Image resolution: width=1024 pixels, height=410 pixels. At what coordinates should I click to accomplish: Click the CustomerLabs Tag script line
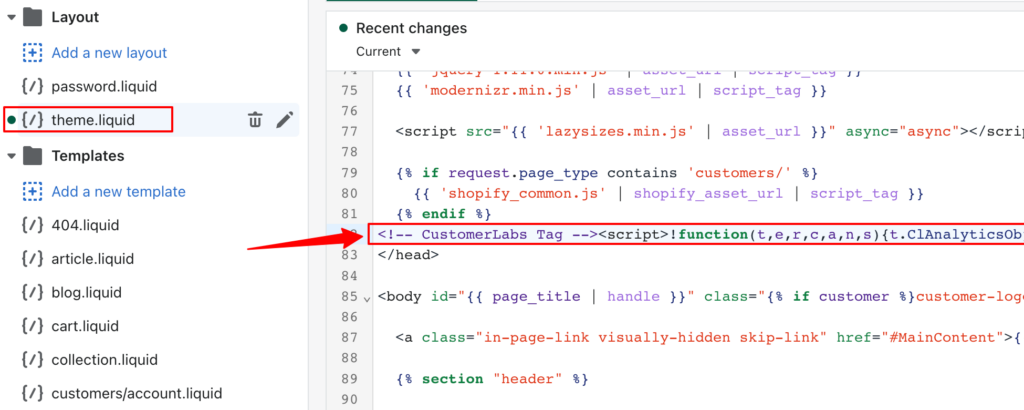pos(696,234)
